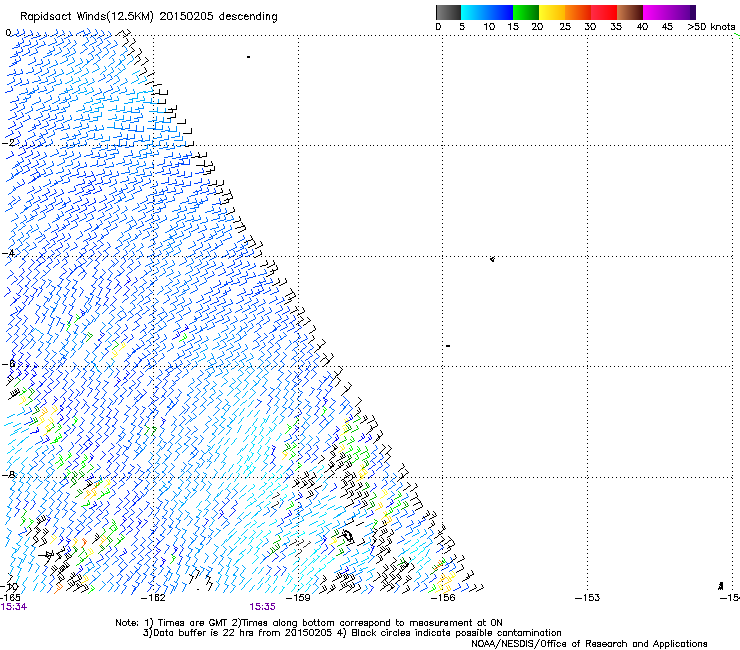The width and height of the screenshot is (740, 650).
Task: Click the longitude label '-165'
Action: [10, 598]
